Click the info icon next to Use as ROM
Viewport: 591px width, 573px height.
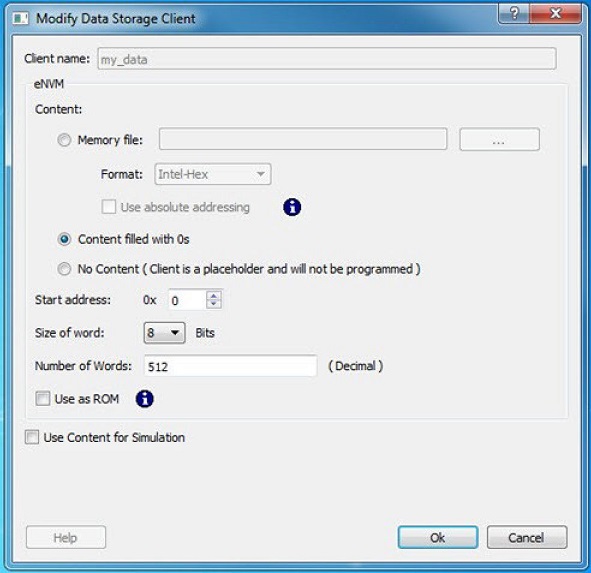coord(145,399)
